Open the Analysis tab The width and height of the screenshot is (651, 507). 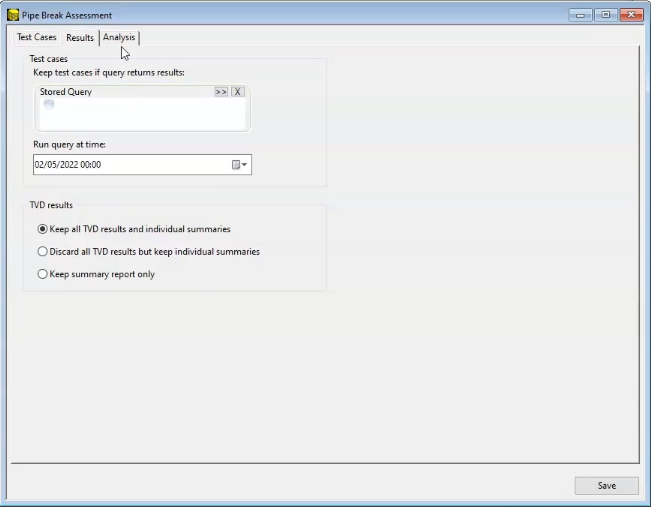point(119,37)
